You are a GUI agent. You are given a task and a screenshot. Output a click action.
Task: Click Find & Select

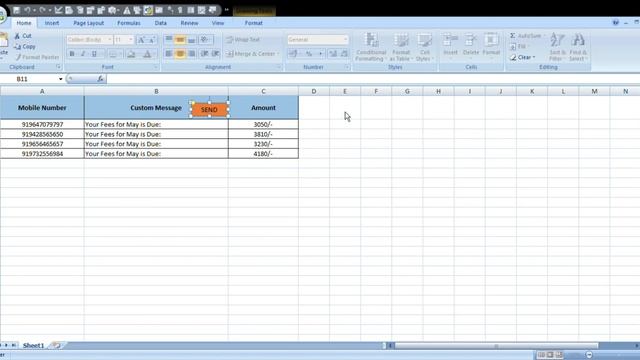pos(578,47)
